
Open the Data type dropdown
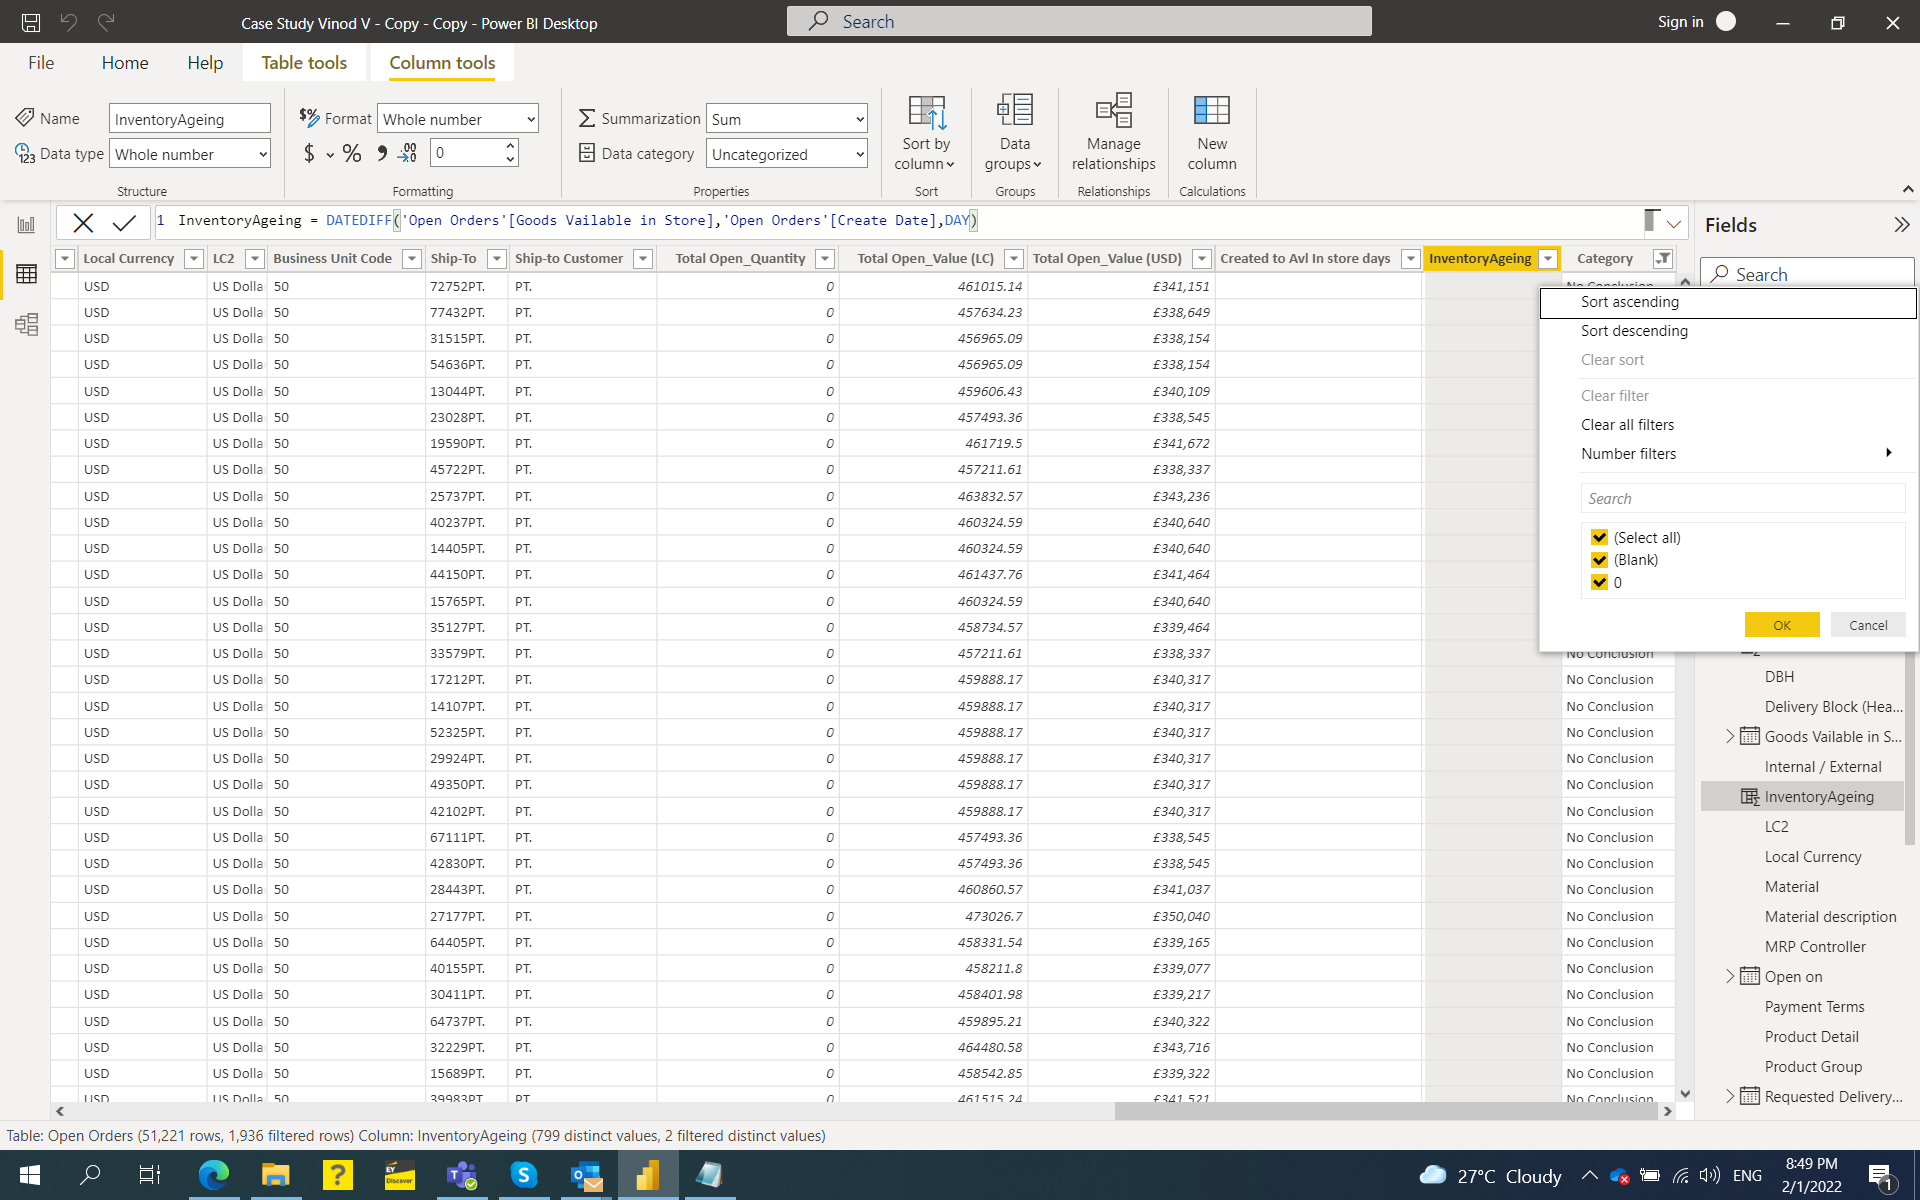190,154
